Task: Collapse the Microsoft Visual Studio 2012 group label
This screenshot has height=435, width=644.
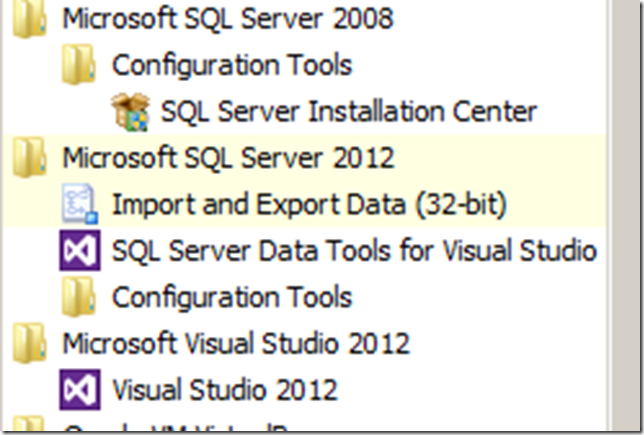Action: (236, 343)
